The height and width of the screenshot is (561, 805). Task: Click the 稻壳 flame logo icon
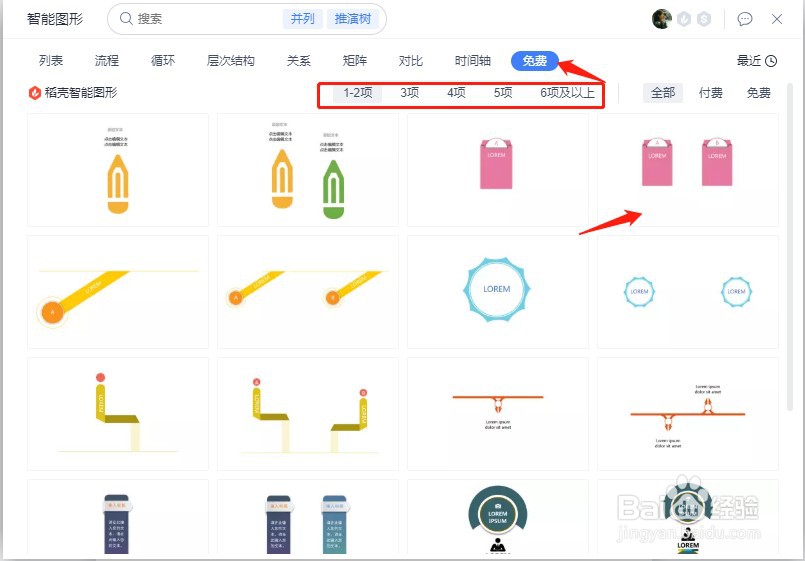pos(34,93)
